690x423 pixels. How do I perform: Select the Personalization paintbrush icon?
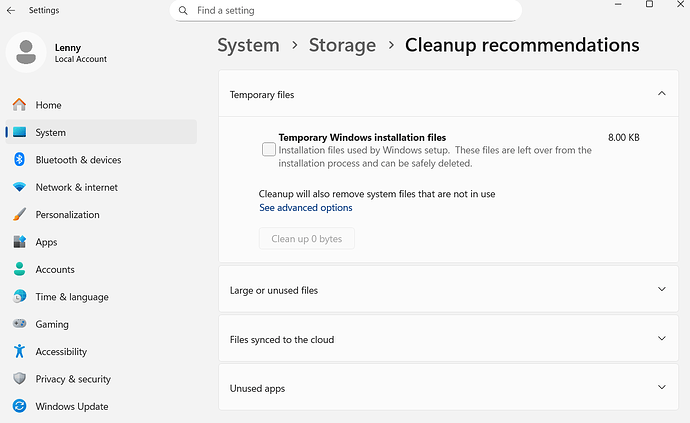(19, 214)
